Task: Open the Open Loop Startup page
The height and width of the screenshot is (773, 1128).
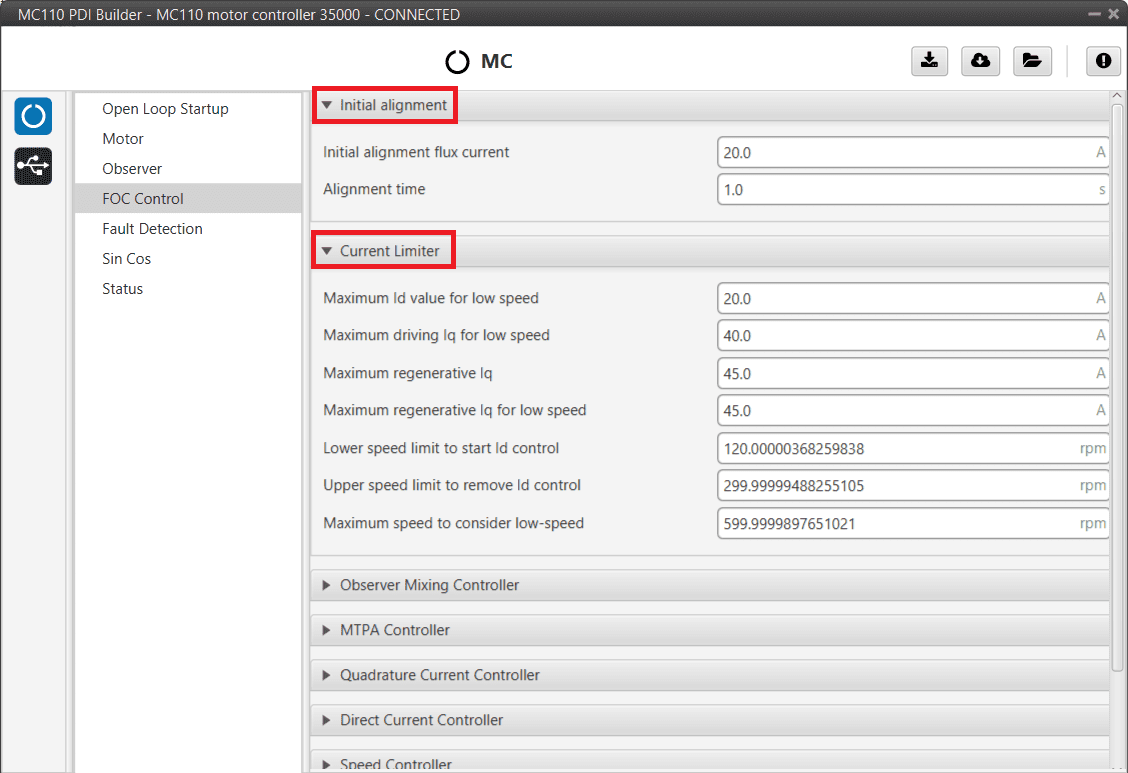Action: pos(188,109)
